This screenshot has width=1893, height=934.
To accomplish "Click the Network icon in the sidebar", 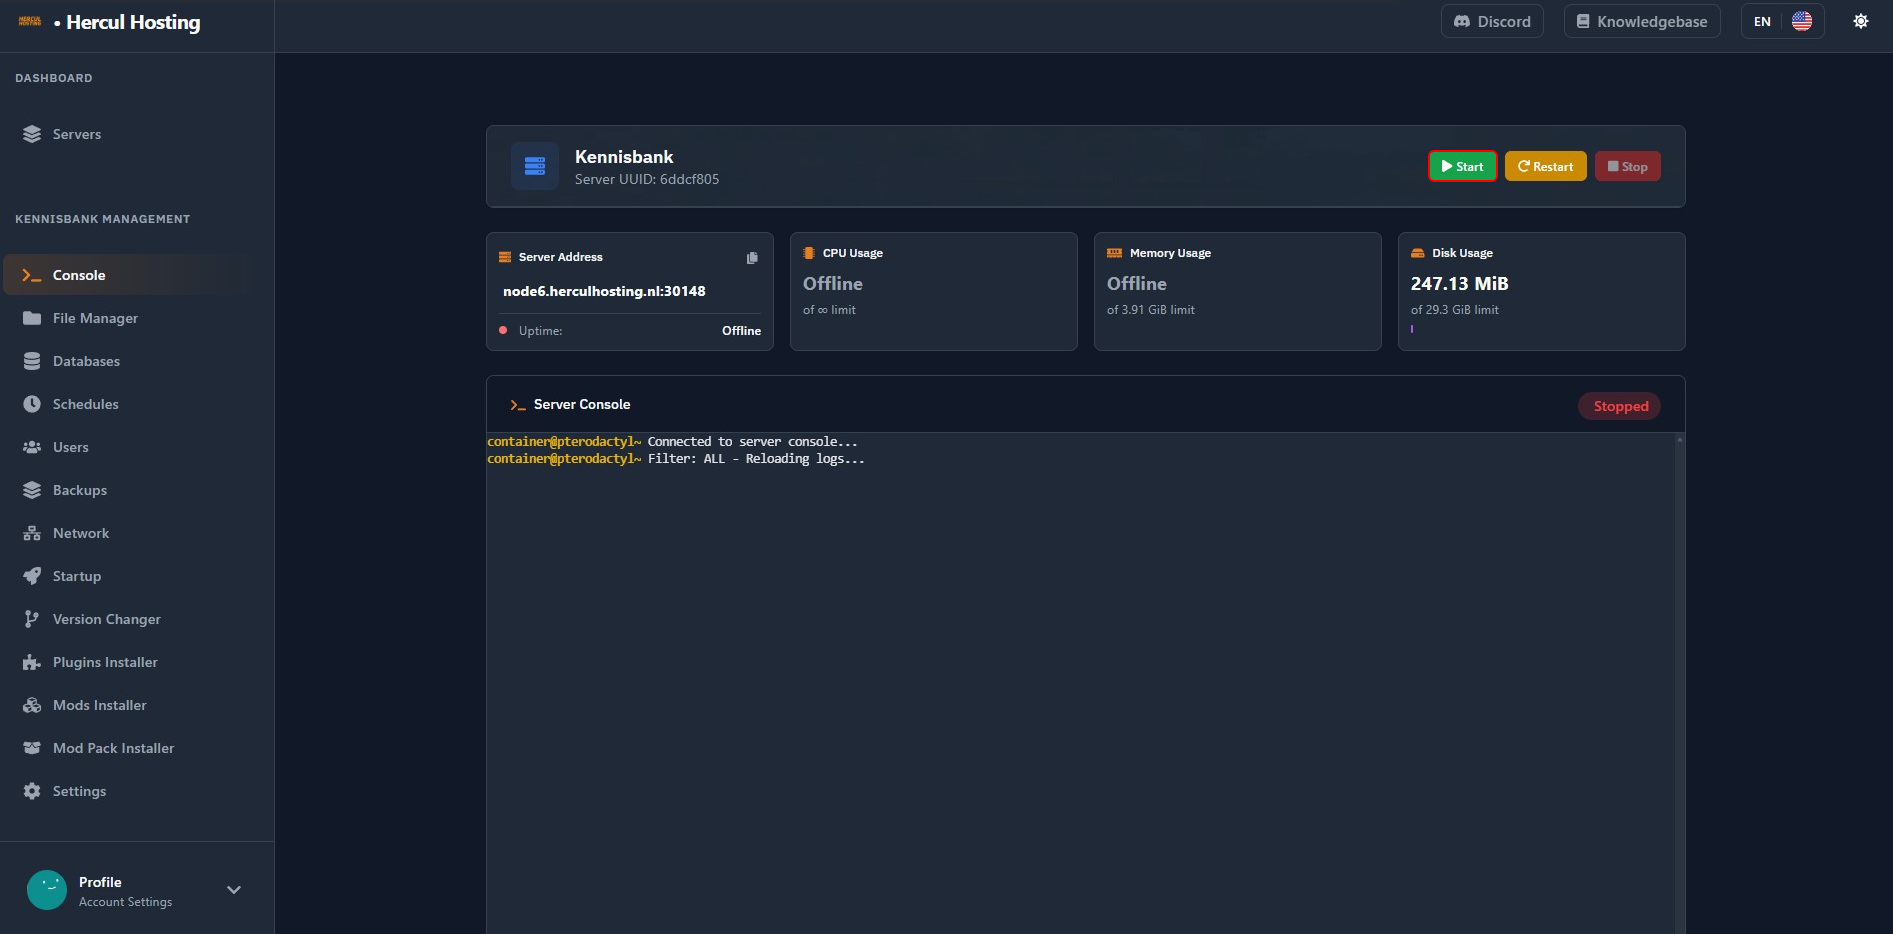I will click(32, 533).
